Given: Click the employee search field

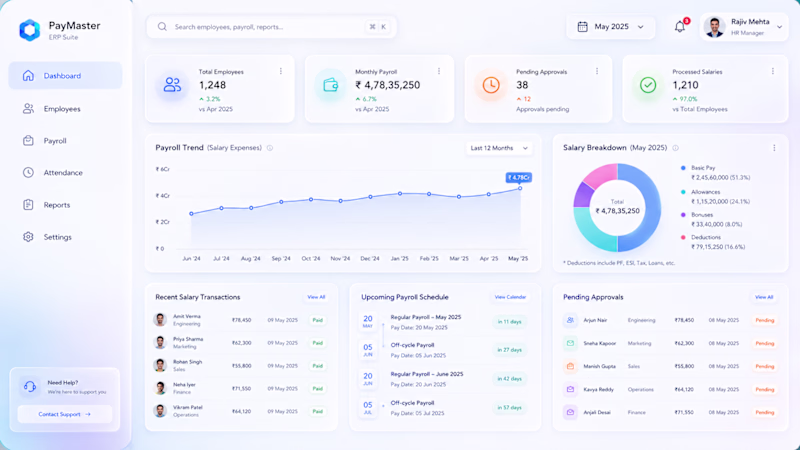Looking at the screenshot, I should point(271,27).
